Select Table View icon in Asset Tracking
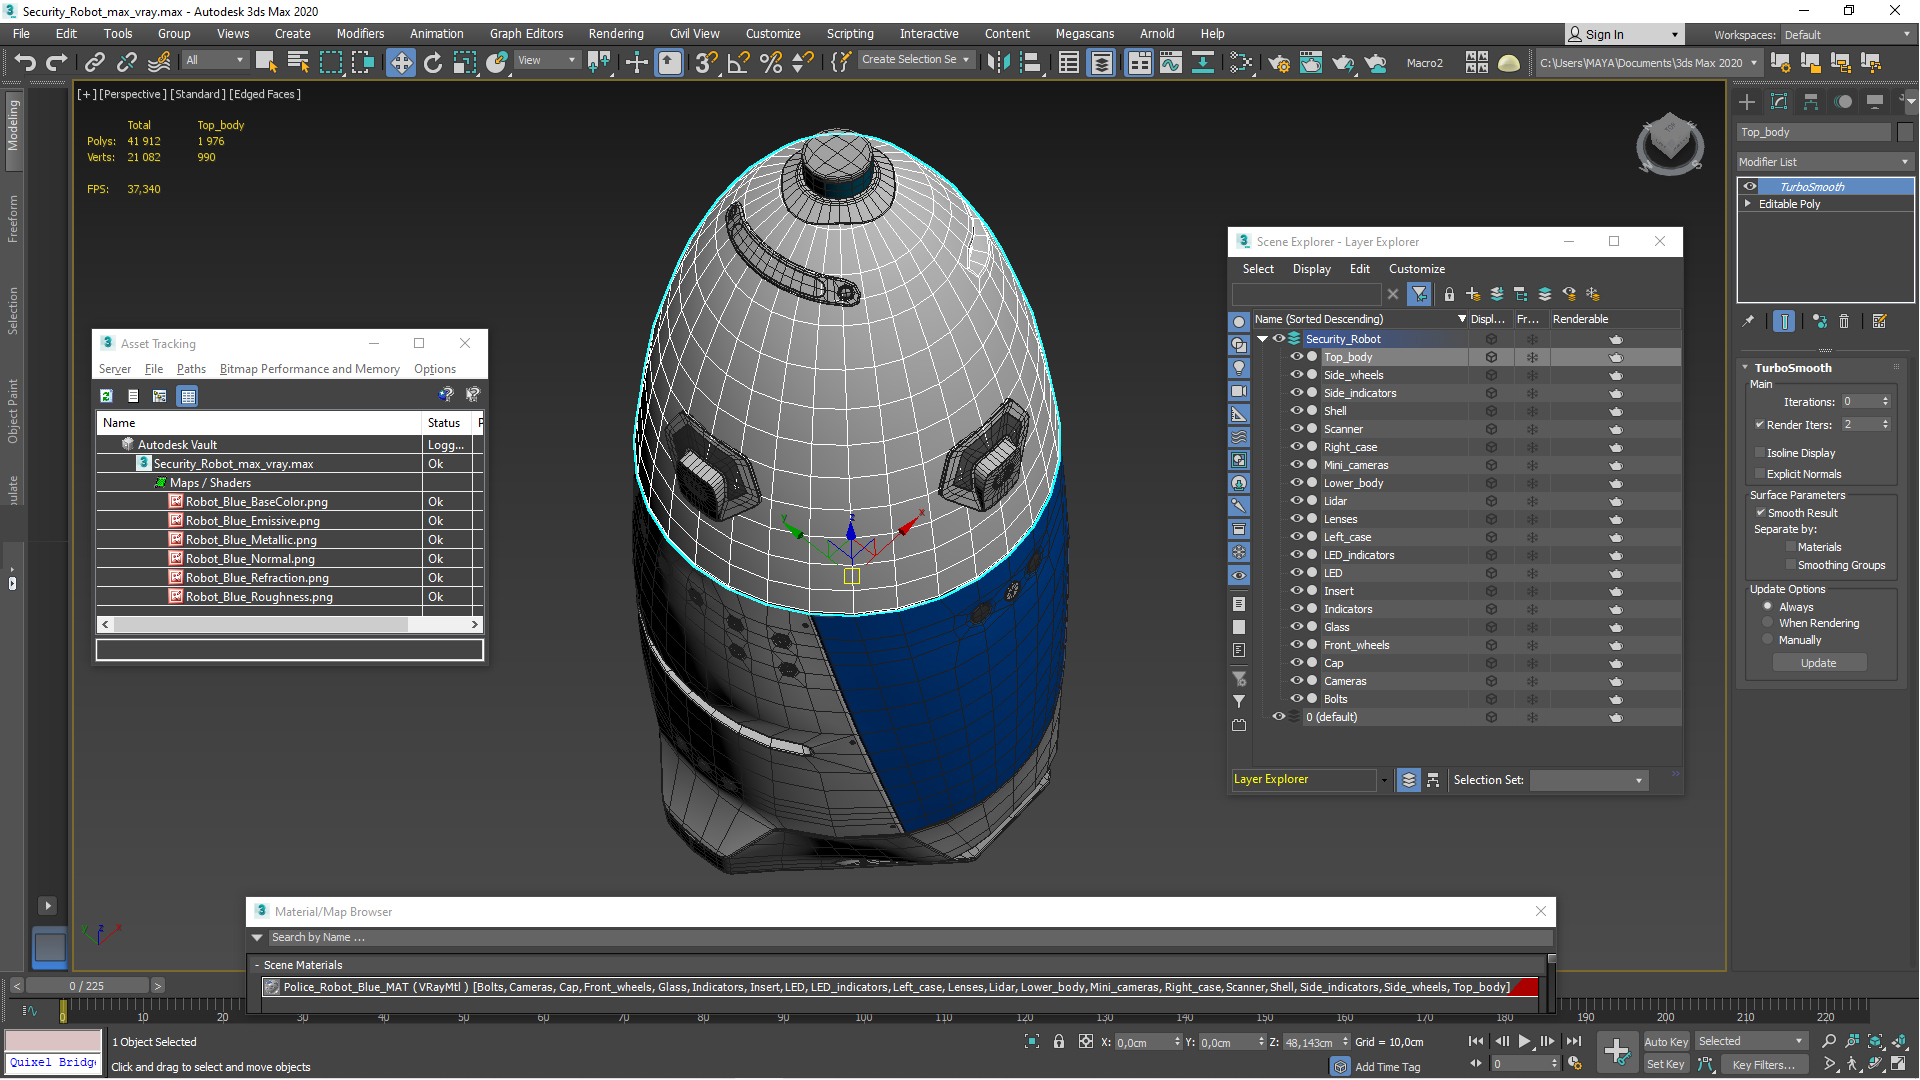This screenshot has height=1080, width=1920. (187, 396)
